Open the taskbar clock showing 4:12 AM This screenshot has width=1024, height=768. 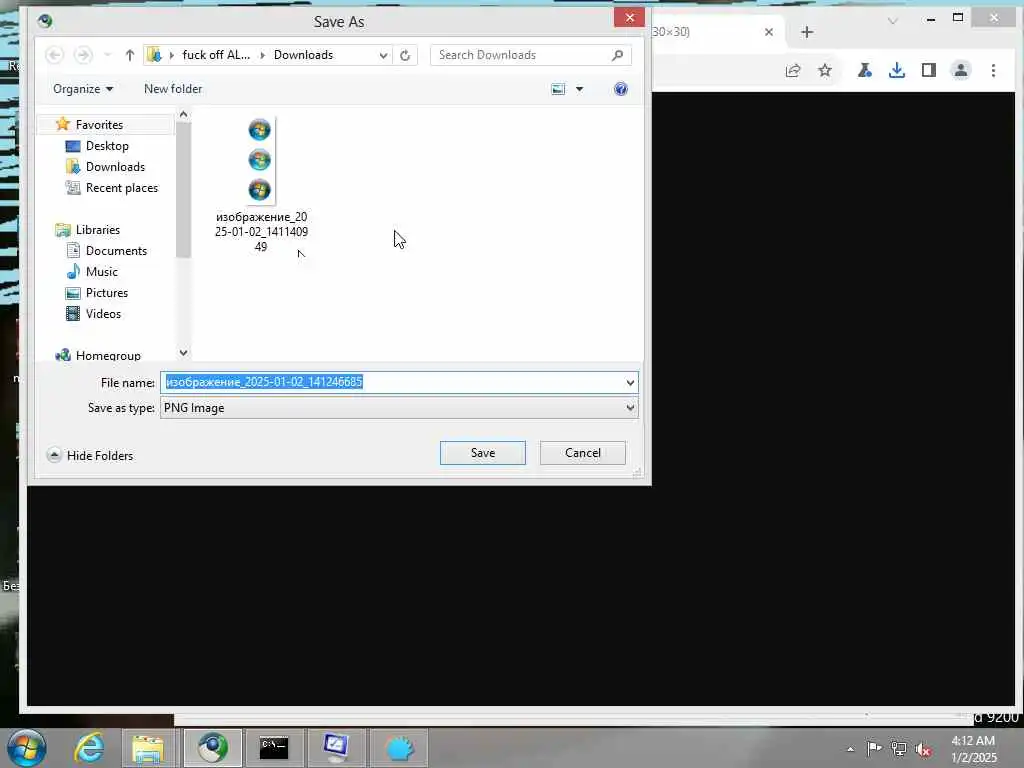pos(973,749)
